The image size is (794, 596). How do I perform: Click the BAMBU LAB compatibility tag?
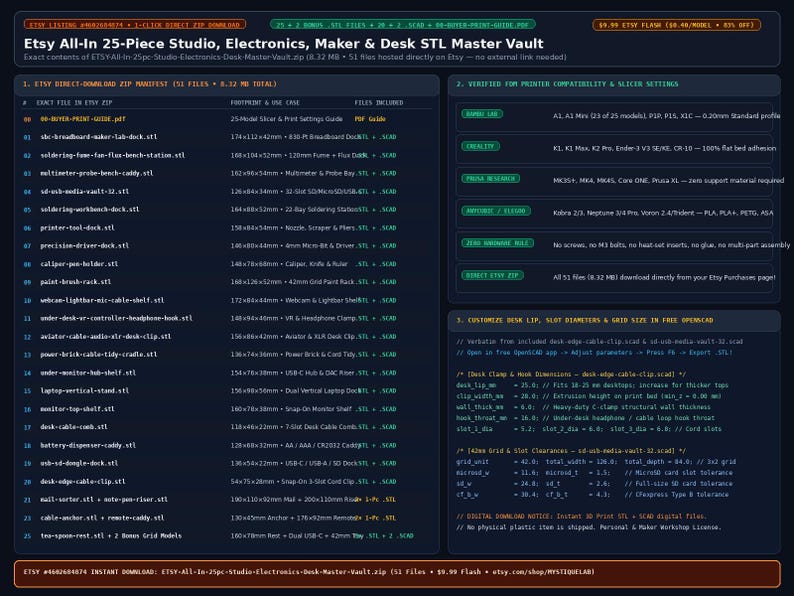(x=482, y=114)
